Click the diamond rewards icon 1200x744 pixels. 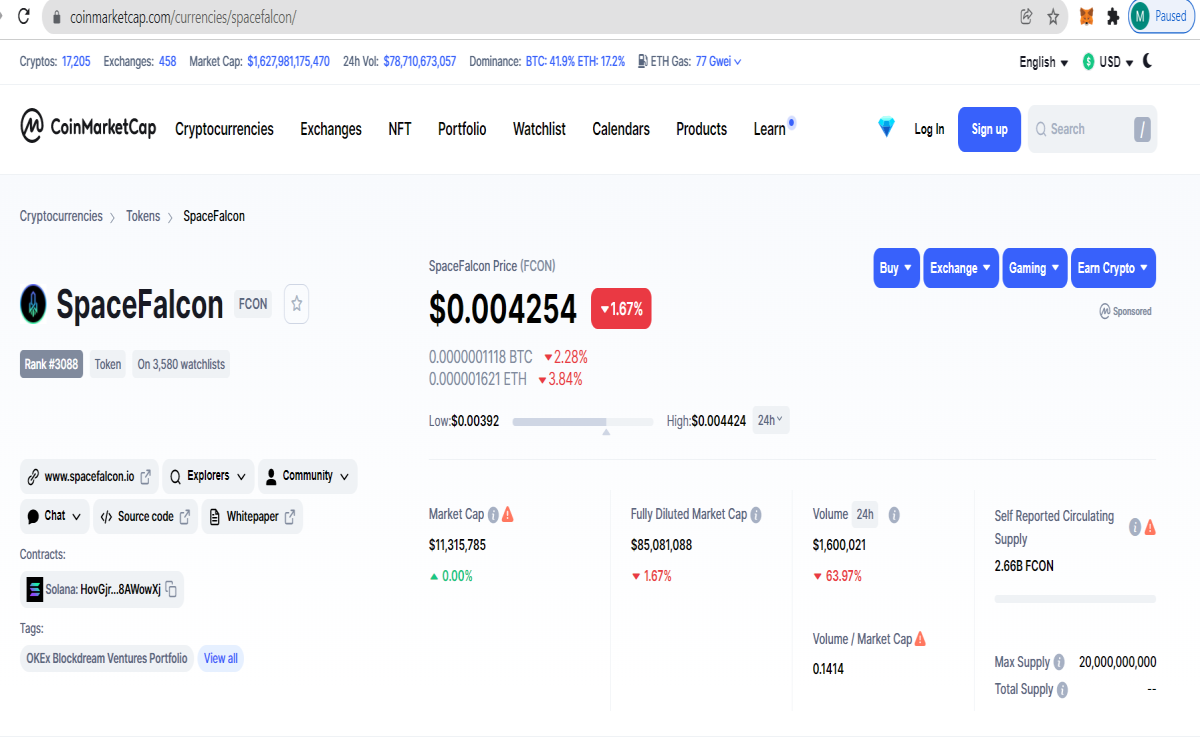point(886,128)
